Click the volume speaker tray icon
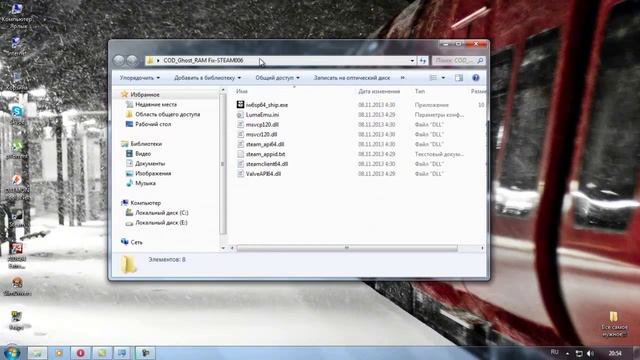Viewport: 640px width, 360px height. 590,353
